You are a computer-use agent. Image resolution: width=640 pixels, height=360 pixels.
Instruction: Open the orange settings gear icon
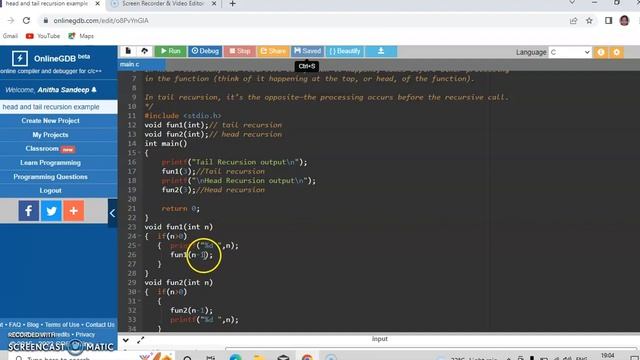tap(616, 52)
